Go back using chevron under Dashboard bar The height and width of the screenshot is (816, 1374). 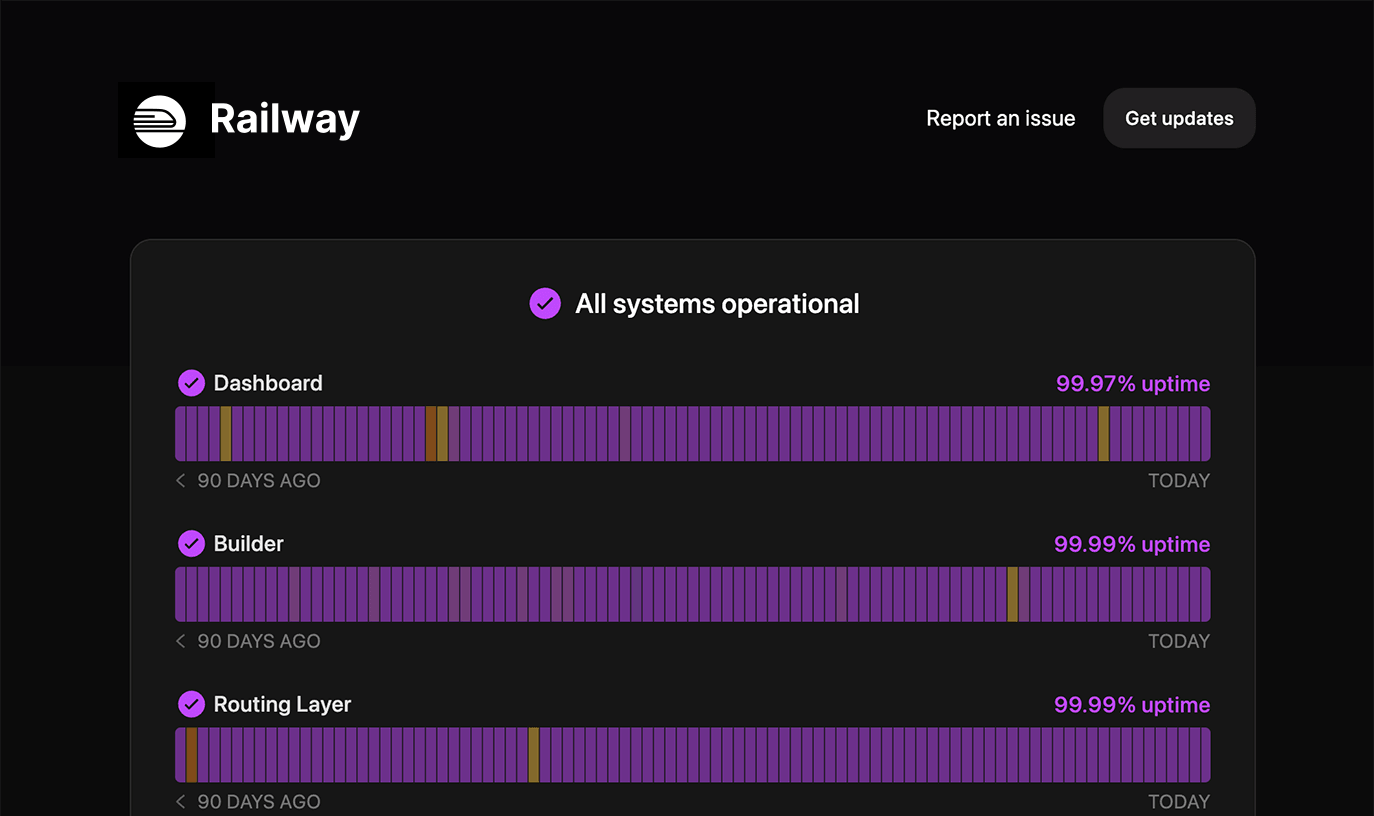pos(181,481)
